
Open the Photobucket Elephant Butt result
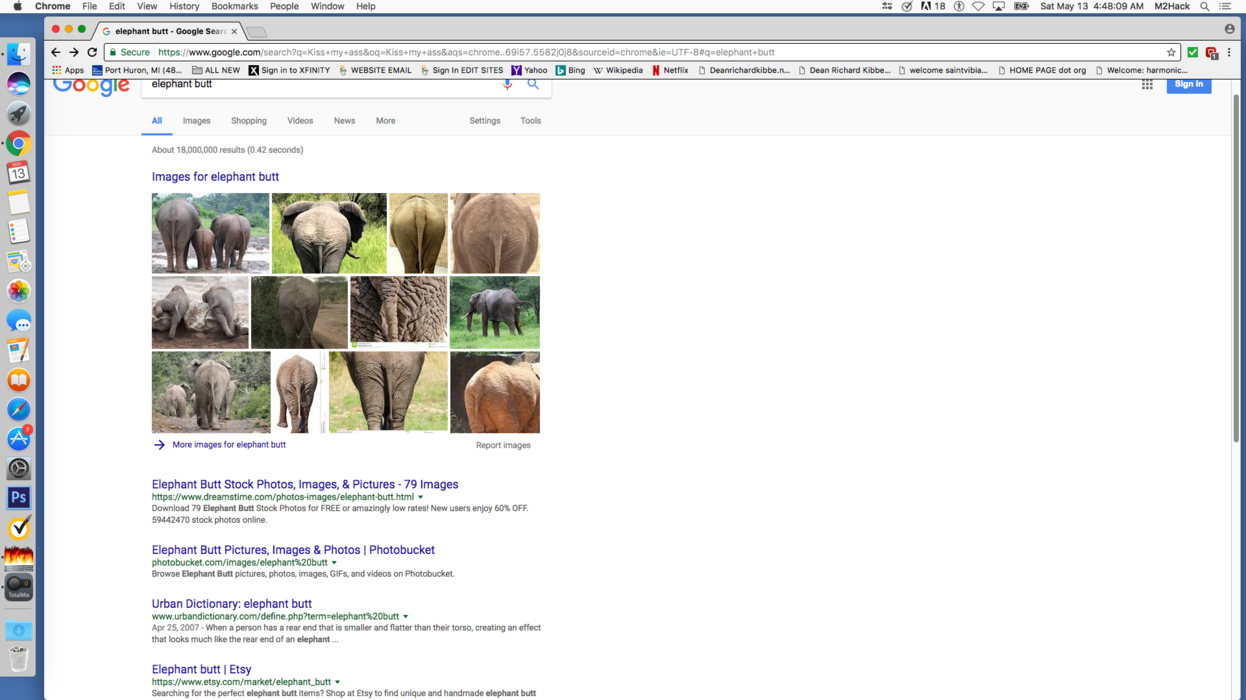click(x=293, y=550)
